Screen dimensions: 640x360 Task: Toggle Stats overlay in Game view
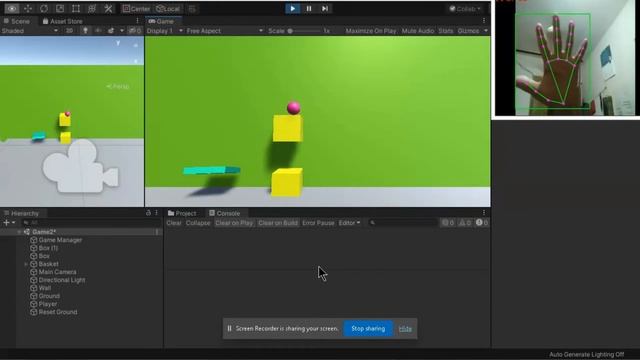pos(445,31)
